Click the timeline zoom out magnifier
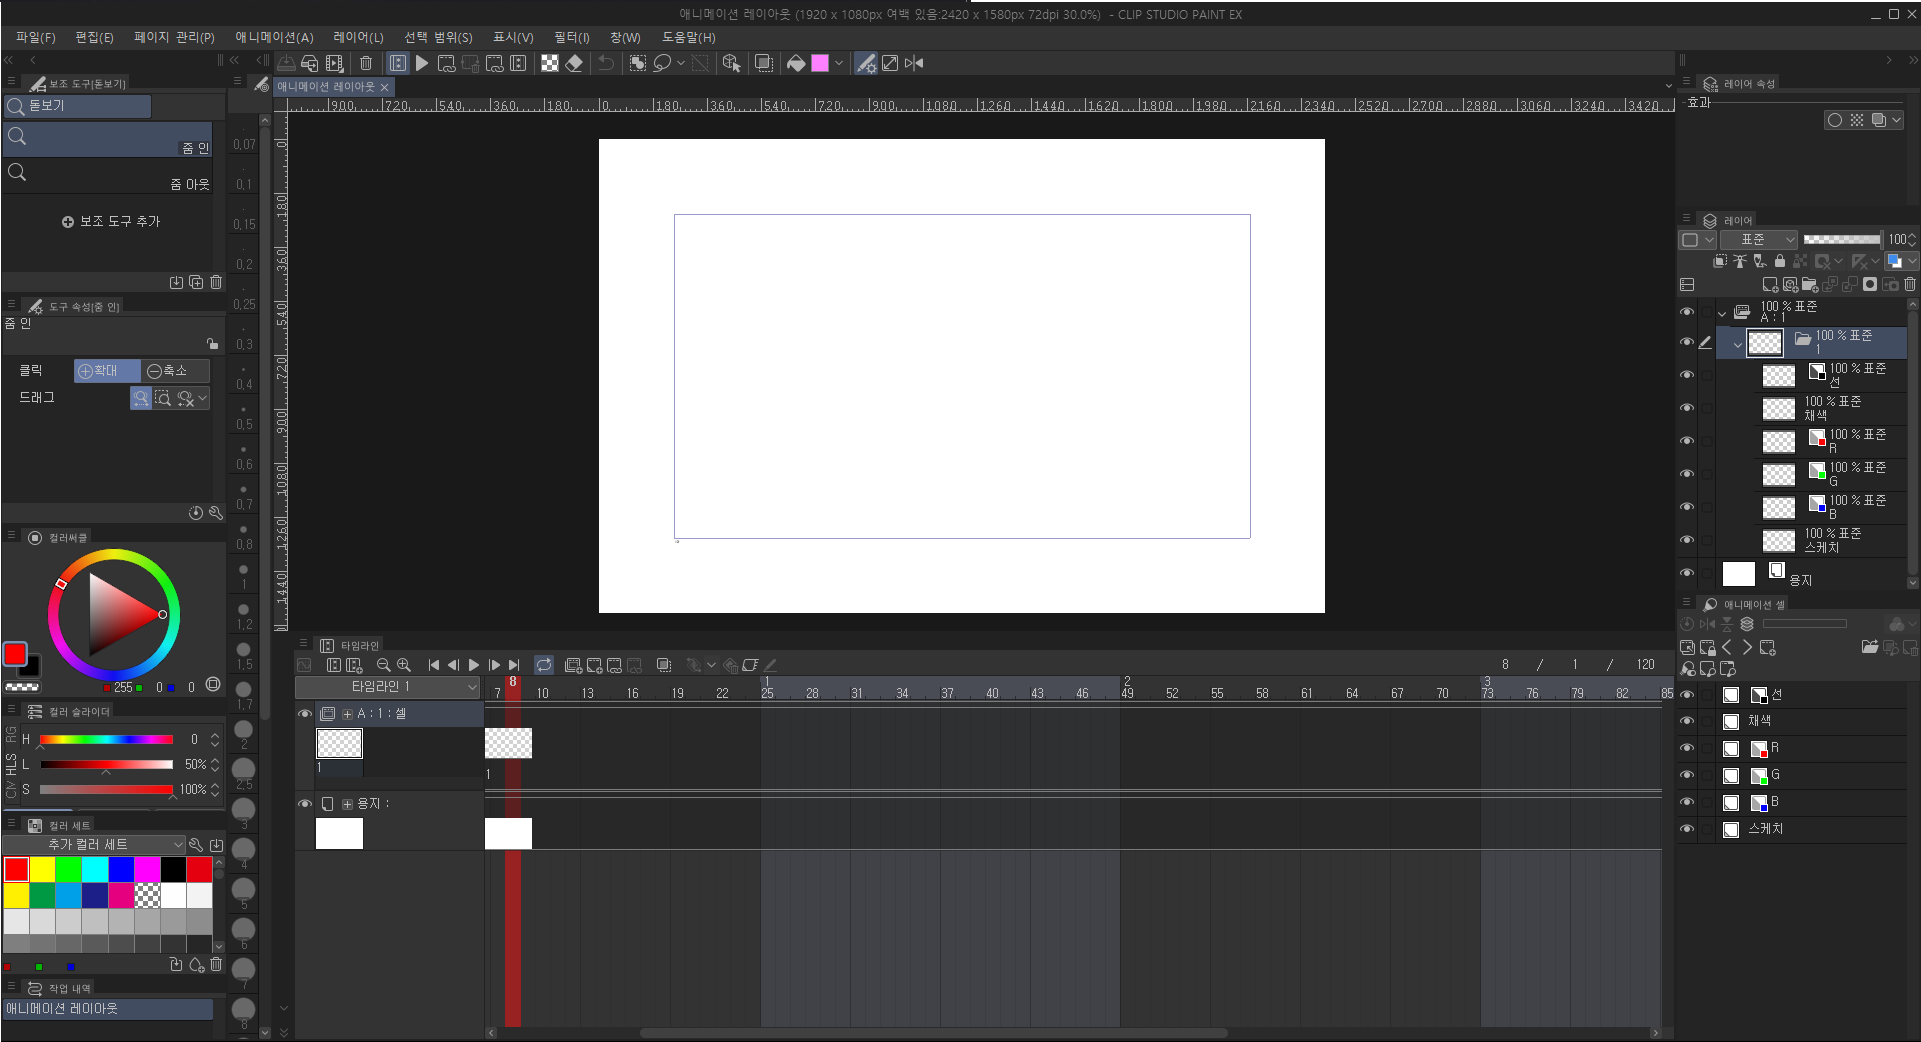The image size is (1921, 1042). tap(383, 665)
